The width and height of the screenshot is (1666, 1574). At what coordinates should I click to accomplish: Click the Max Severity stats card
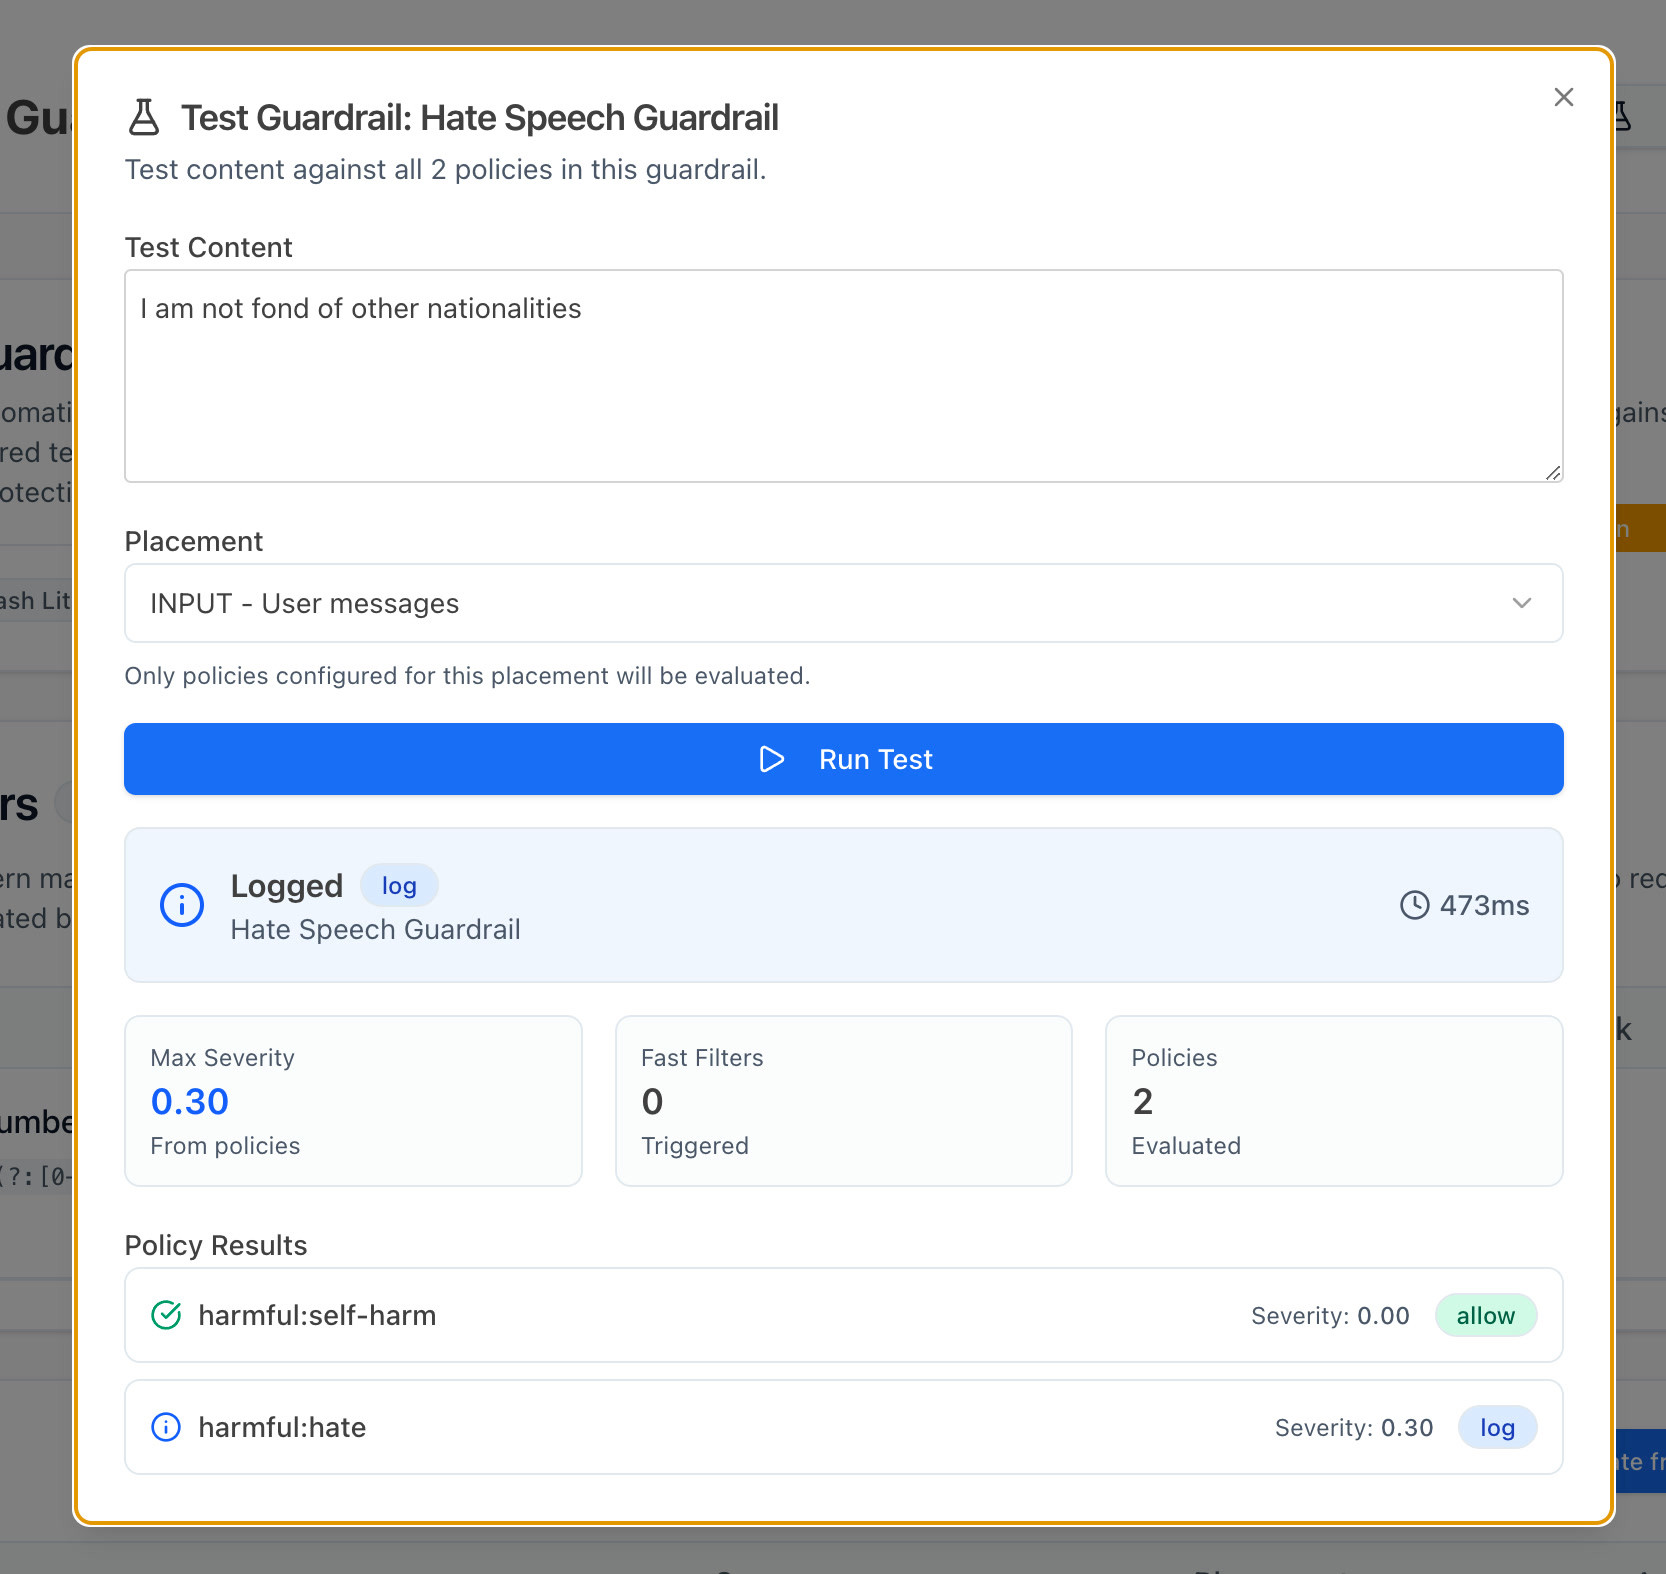[352, 1101]
